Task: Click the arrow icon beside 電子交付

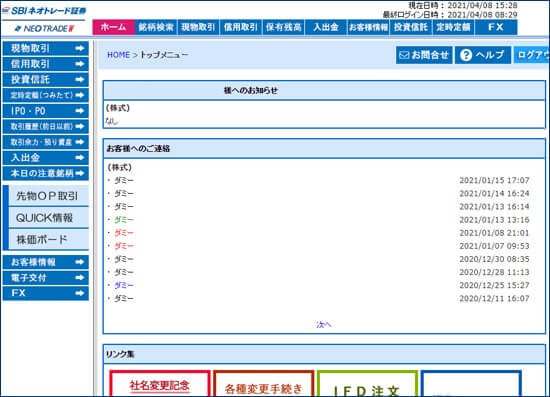Action: click(x=80, y=278)
